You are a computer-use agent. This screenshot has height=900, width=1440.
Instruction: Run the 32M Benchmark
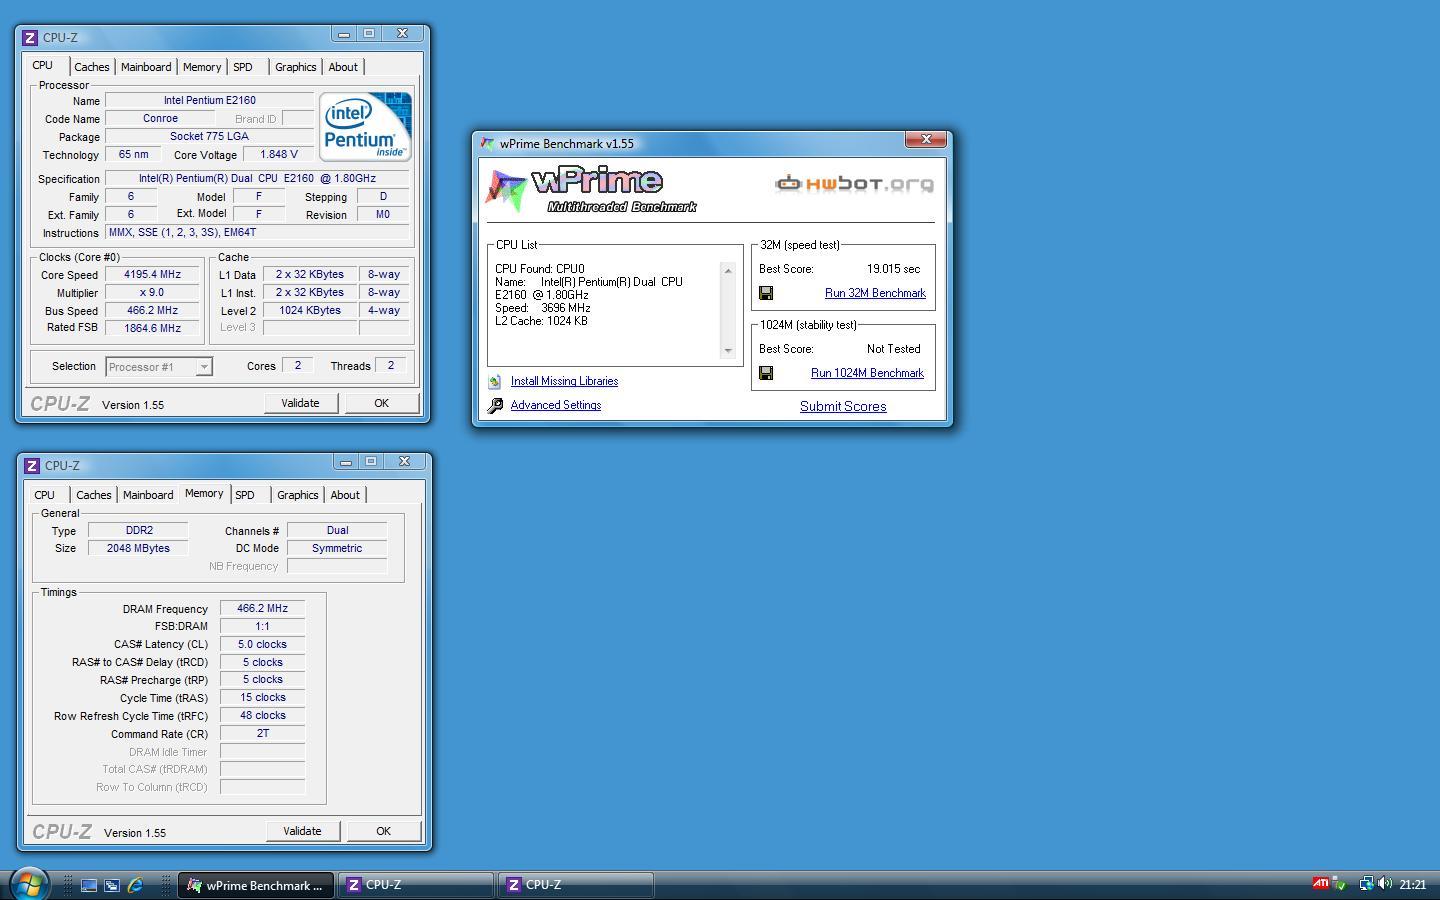click(875, 293)
